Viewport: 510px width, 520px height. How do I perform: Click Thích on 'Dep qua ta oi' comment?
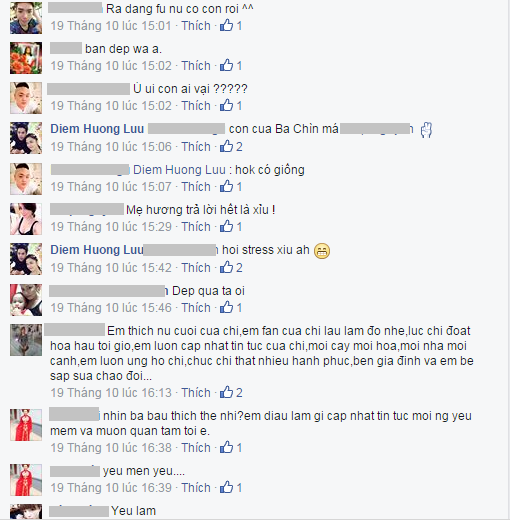(x=196, y=307)
